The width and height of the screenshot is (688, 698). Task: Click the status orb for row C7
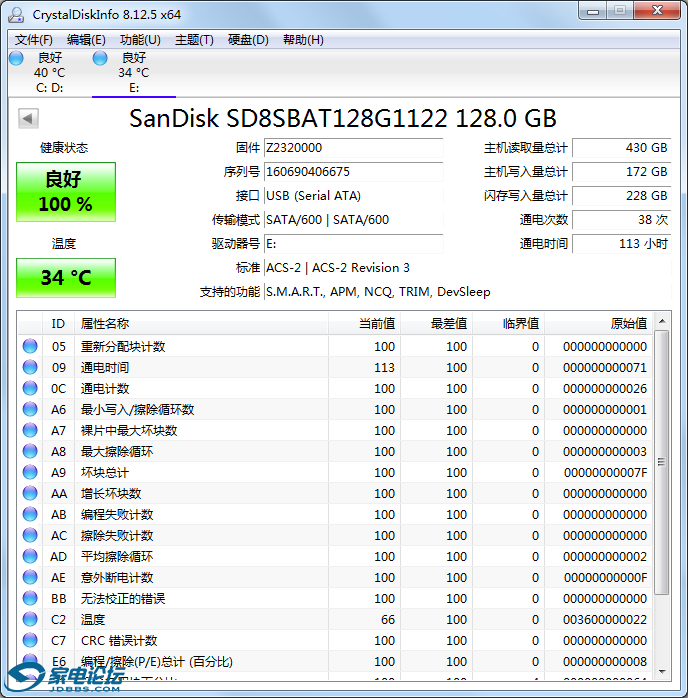pos(30,640)
